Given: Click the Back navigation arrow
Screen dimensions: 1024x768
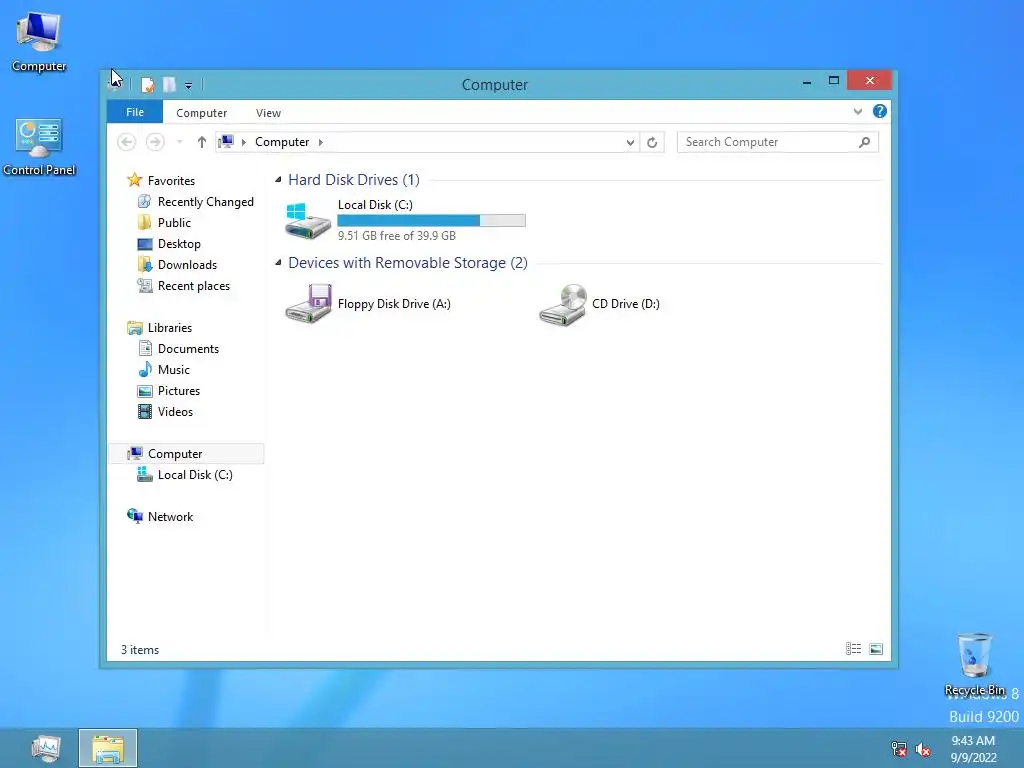Looking at the screenshot, I should [127, 142].
